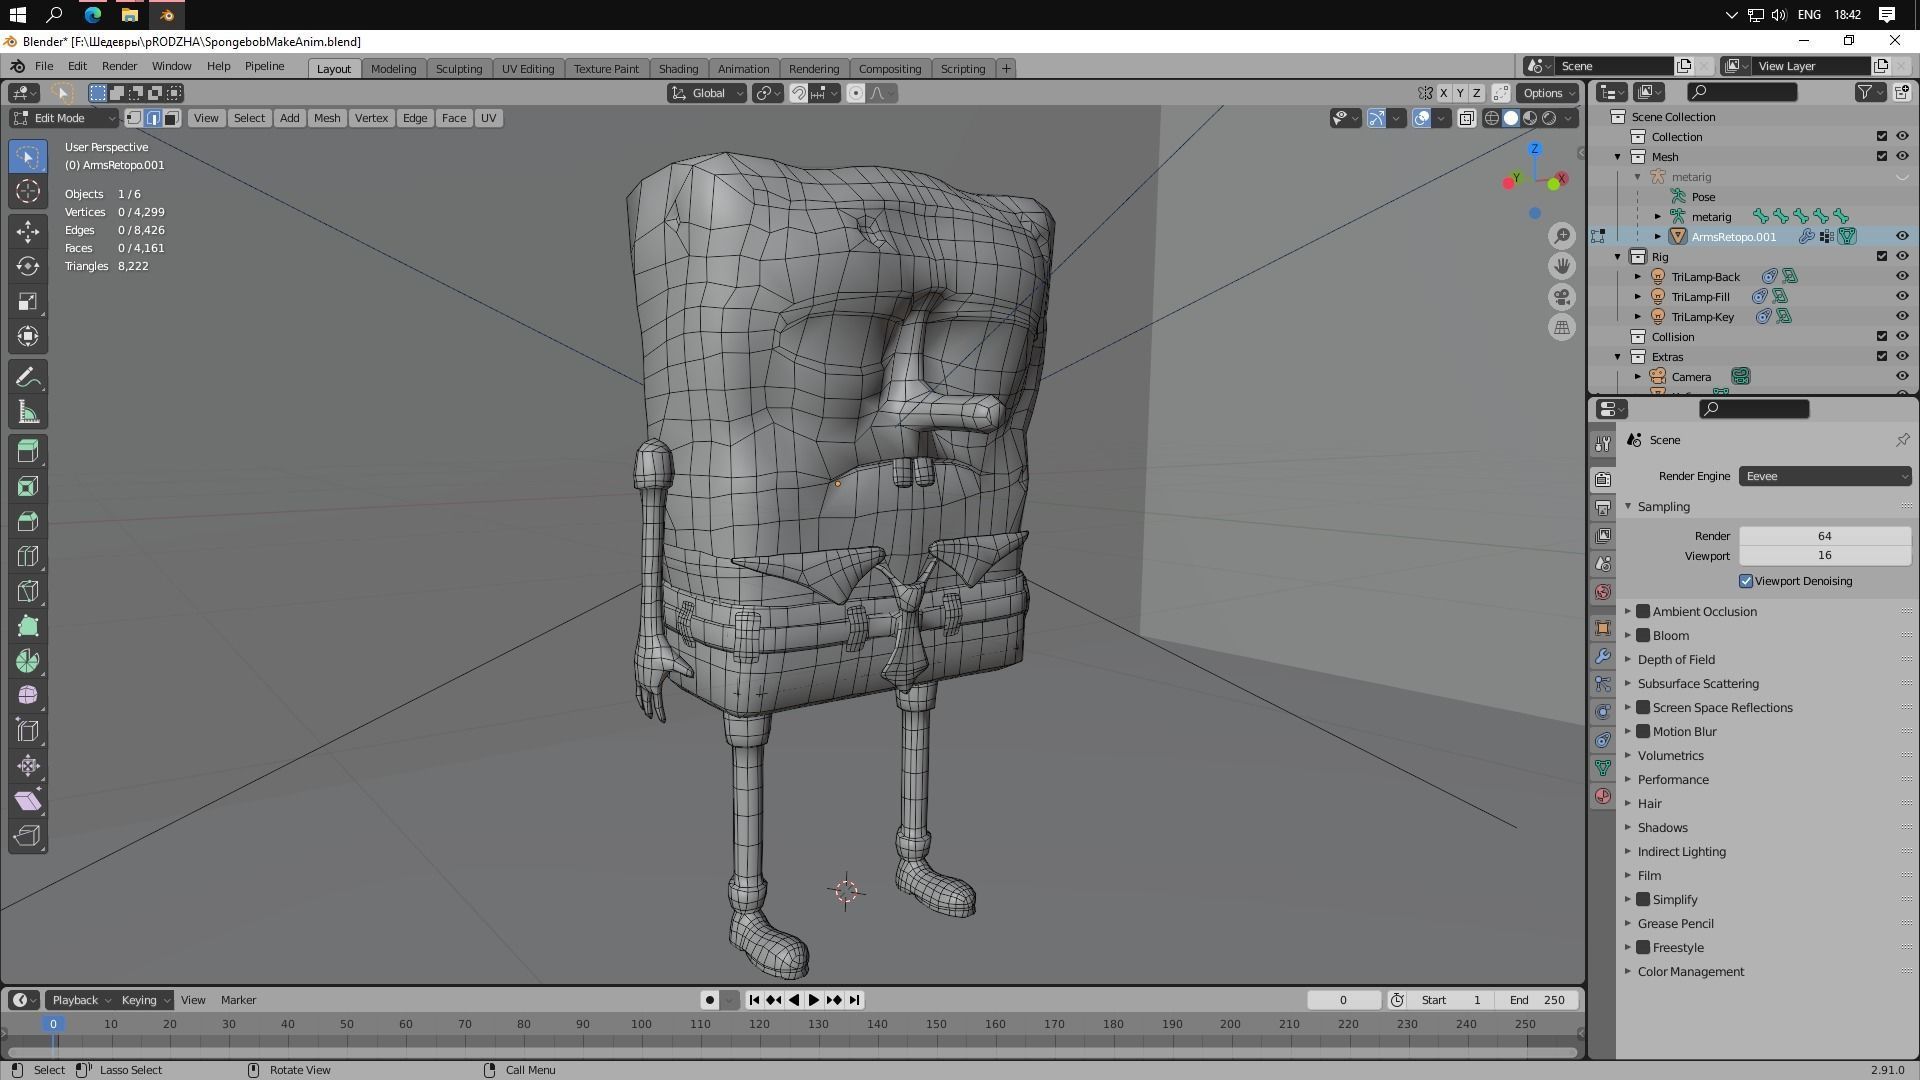
Task: Expand the TriLamp-Fill outliner item
Action: point(1638,297)
